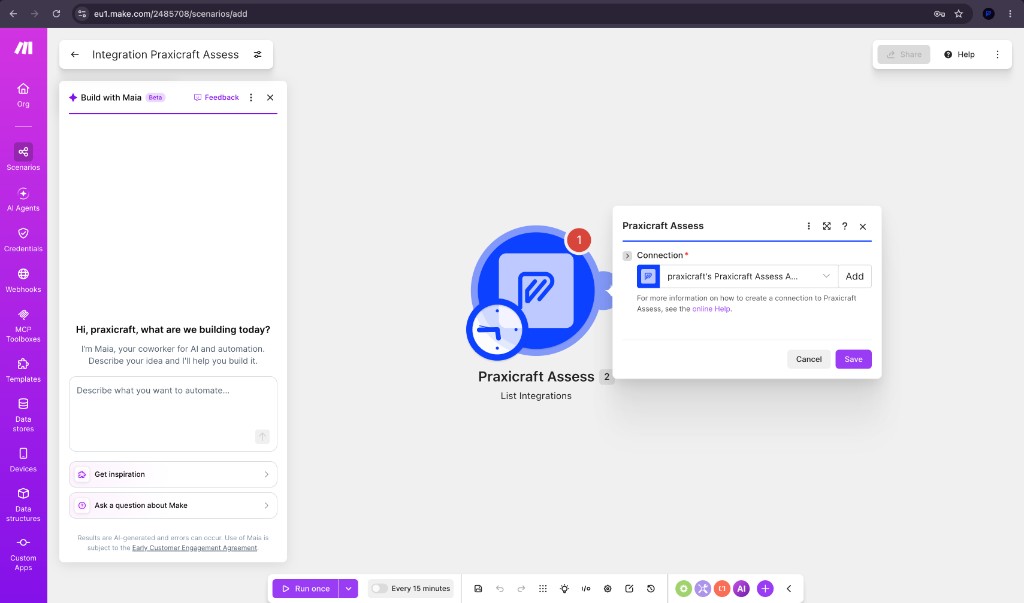Open Early Customer Engagement Agreement link
Image resolution: width=1024 pixels, height=603 pixels.
click(x=195, y=548)
